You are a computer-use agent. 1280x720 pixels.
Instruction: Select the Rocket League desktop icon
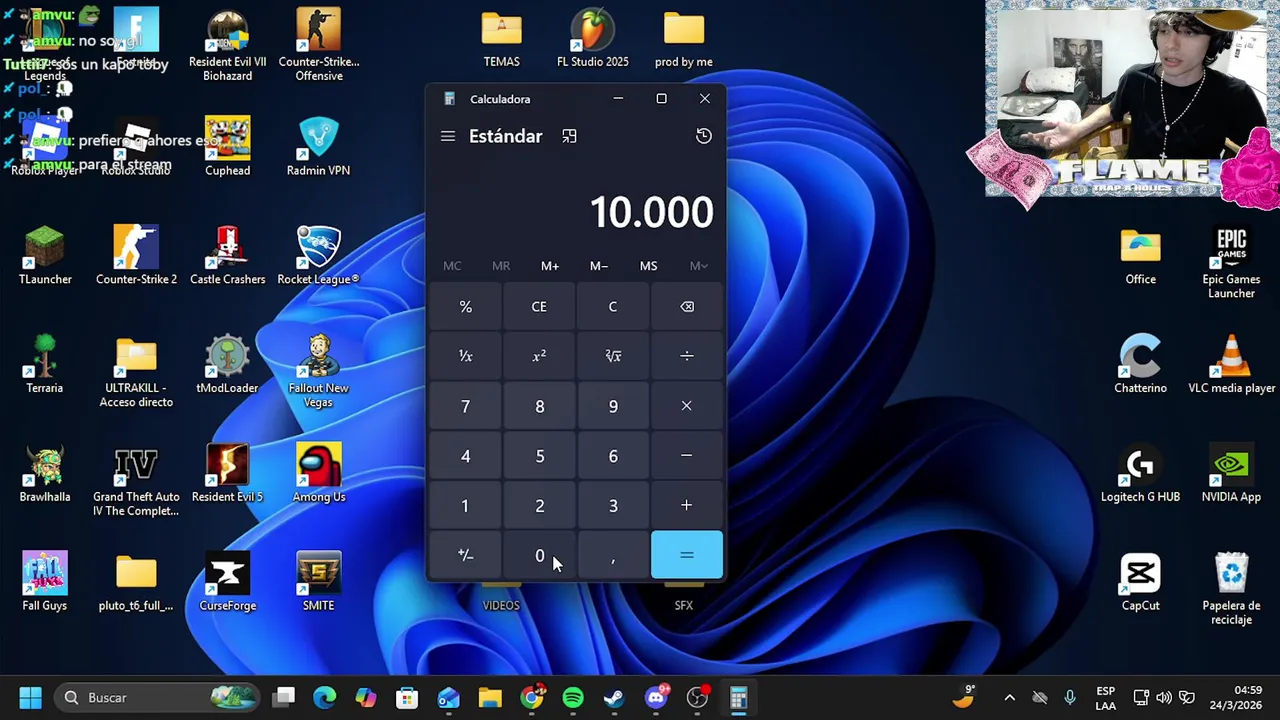[x=319, y=256]
